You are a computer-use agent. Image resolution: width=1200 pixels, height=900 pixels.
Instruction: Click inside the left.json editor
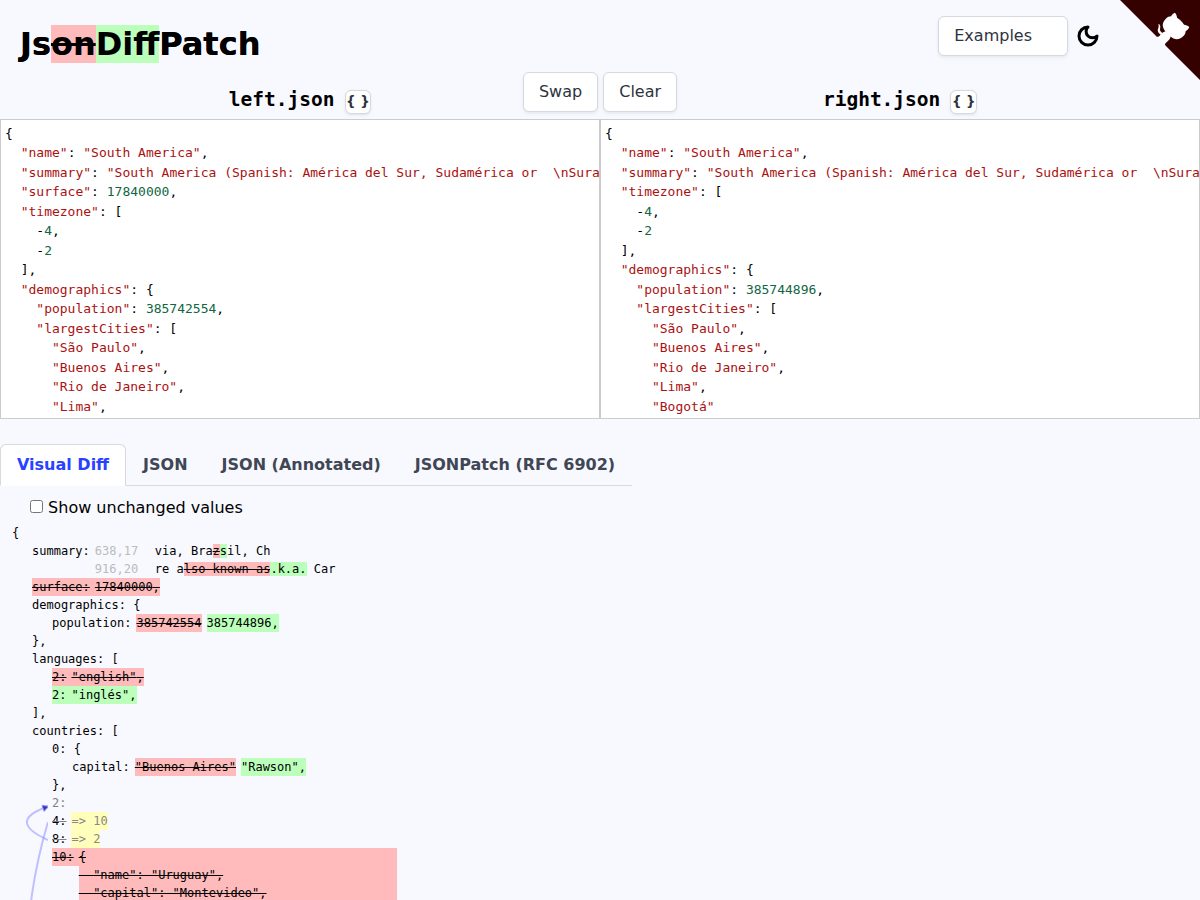[x=300, y=269]
